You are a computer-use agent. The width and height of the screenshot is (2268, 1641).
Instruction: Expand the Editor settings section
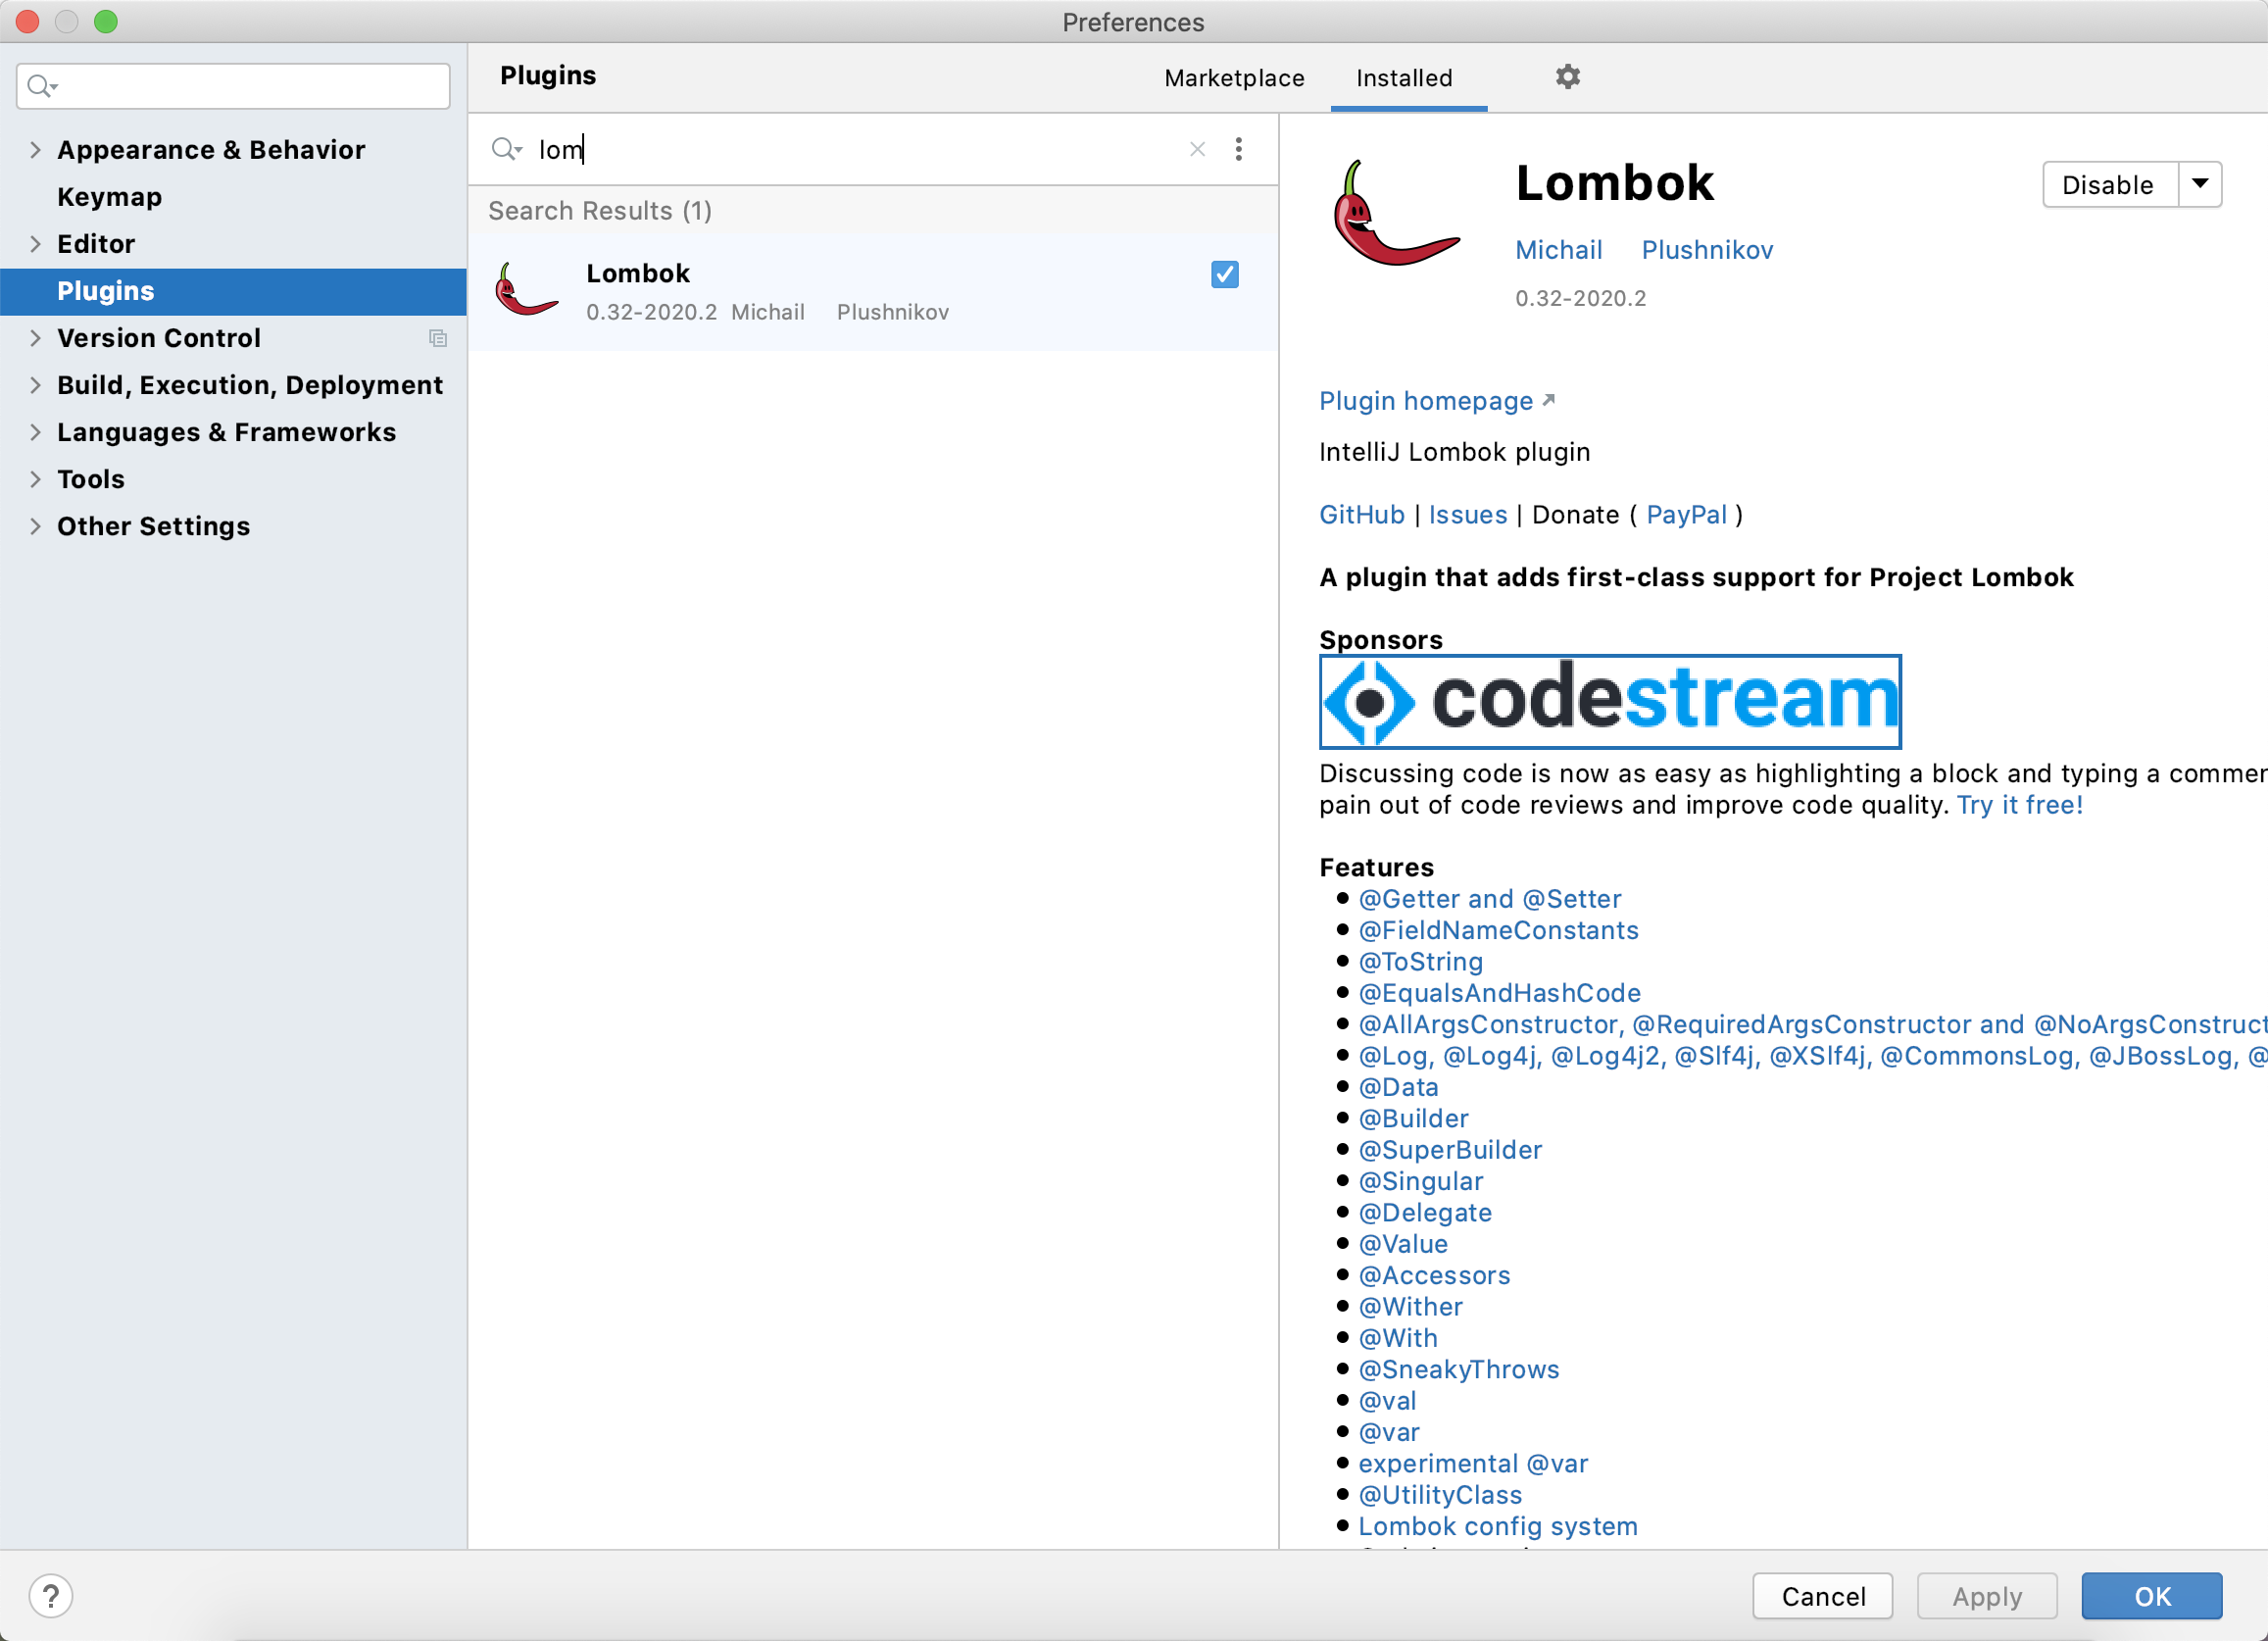(36, 244)
